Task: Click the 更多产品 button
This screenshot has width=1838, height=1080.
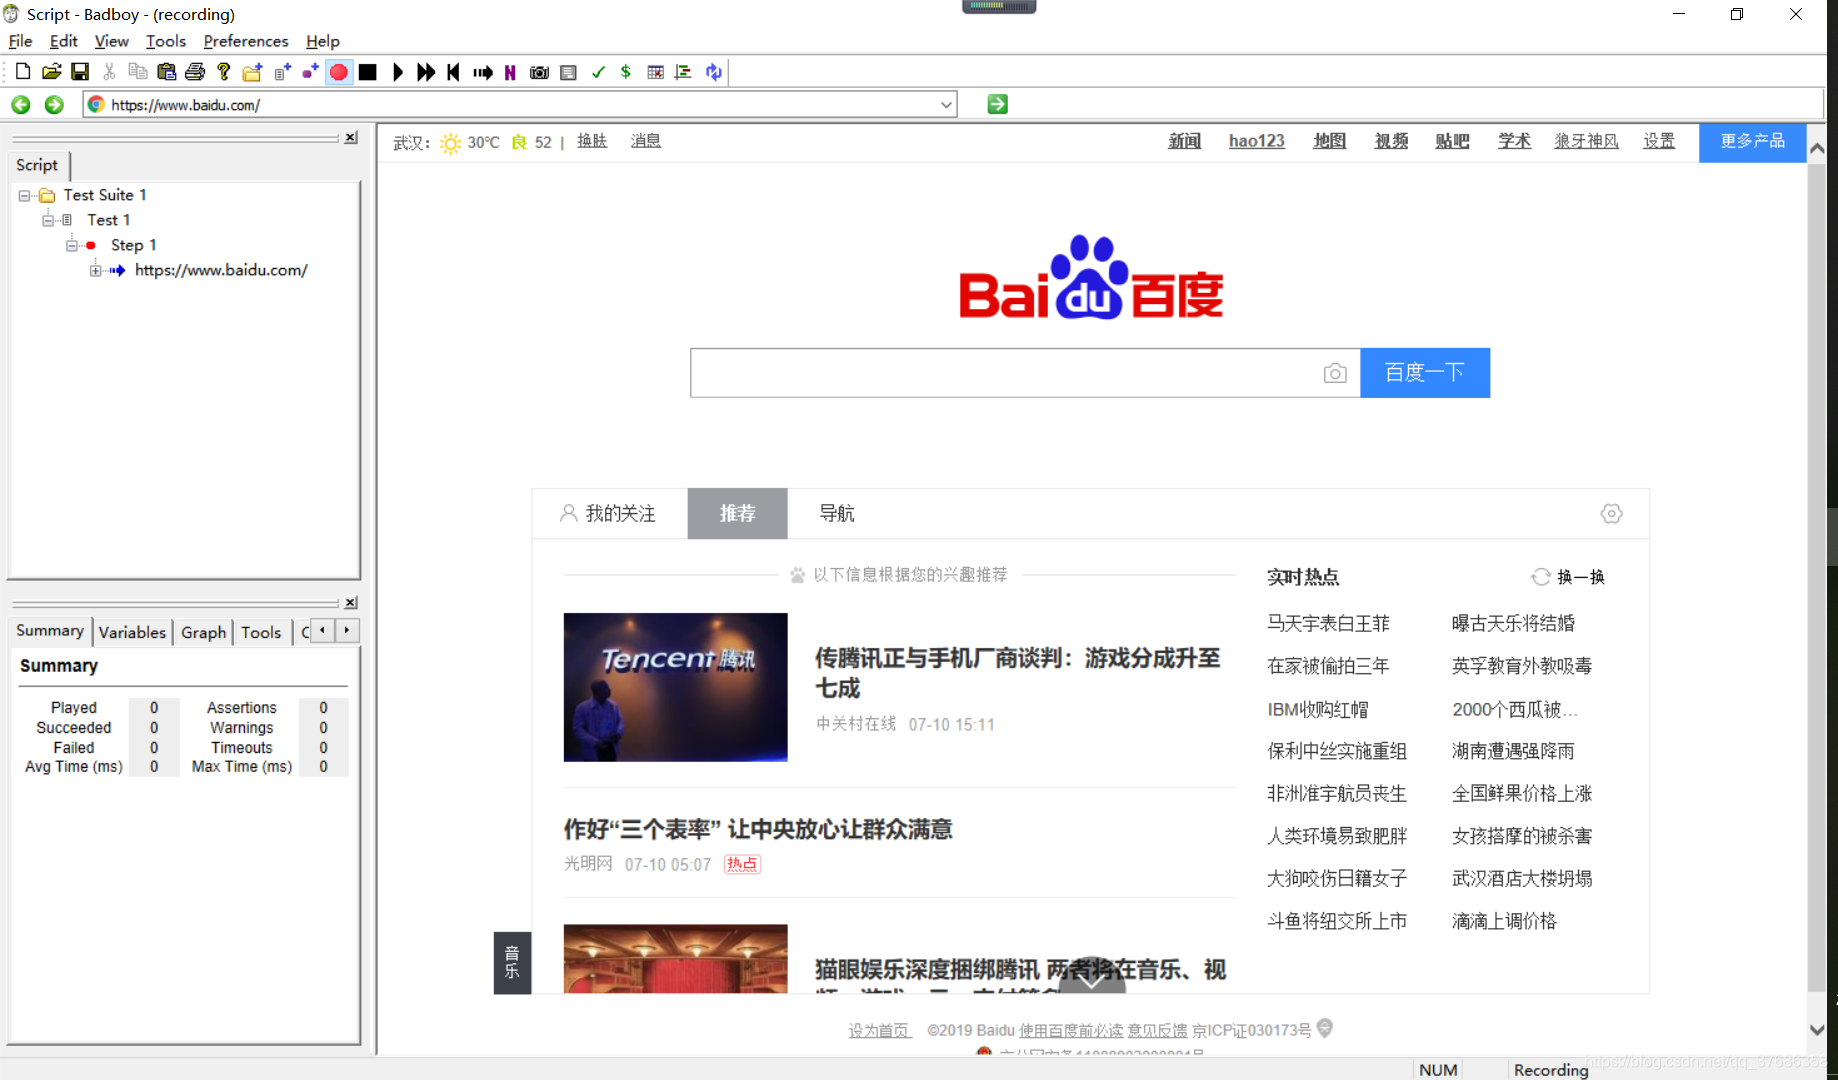Action: pos(1752,141)
